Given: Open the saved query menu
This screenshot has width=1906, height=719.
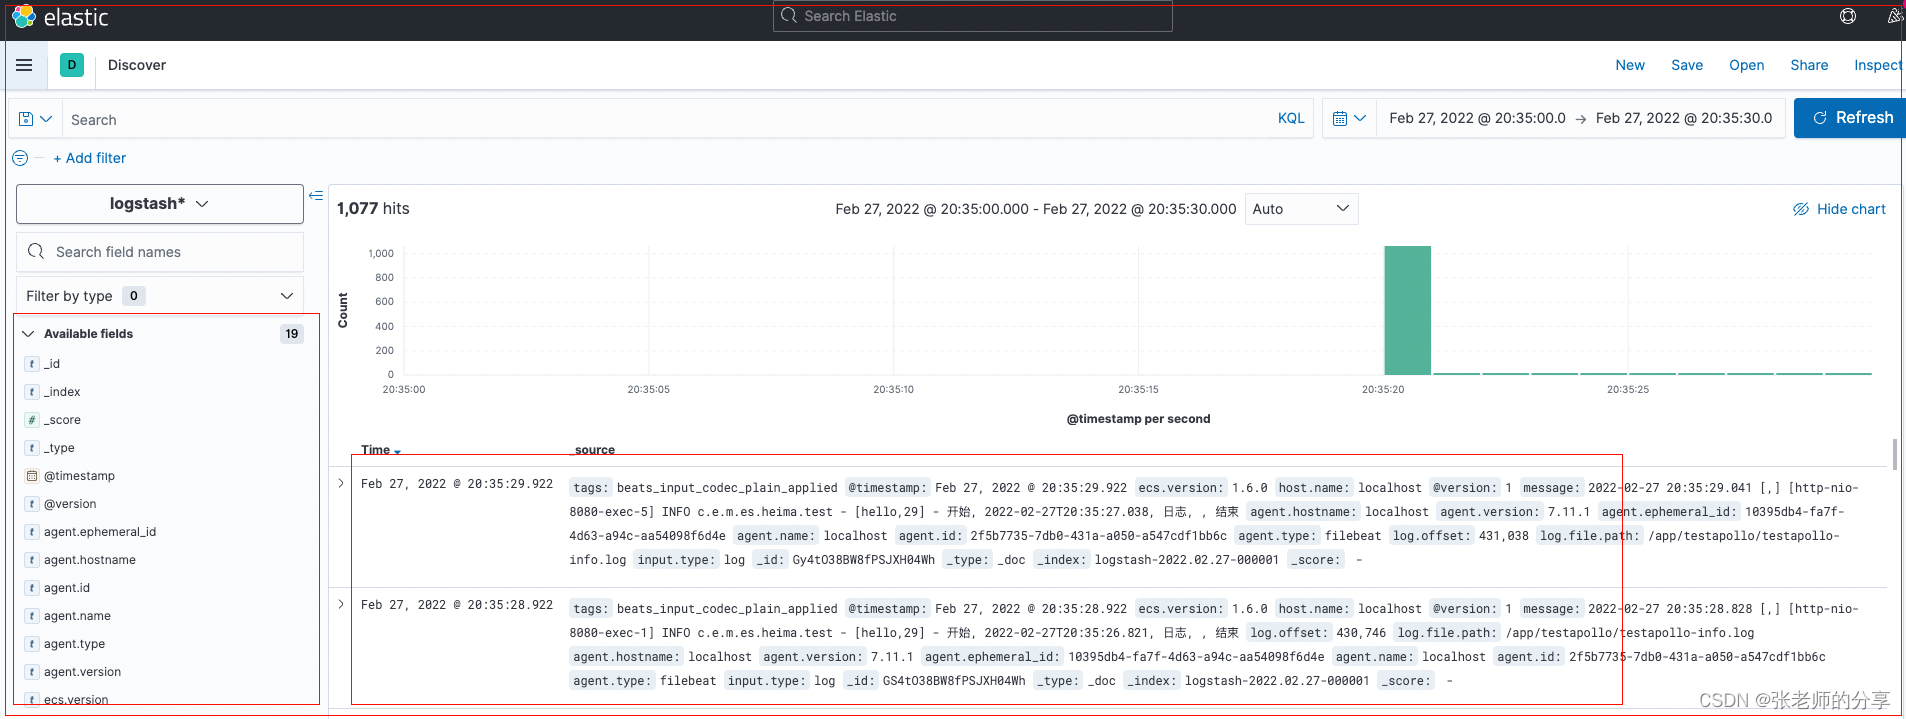Looking at the screenshot, I should (35, 119).
